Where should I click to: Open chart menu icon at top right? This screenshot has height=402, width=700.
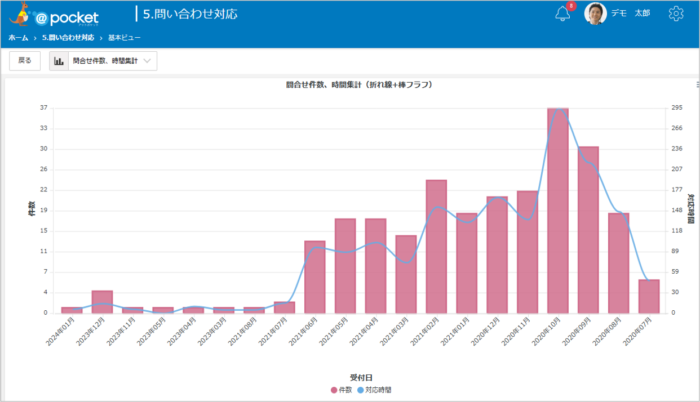(x=697, y=84)
